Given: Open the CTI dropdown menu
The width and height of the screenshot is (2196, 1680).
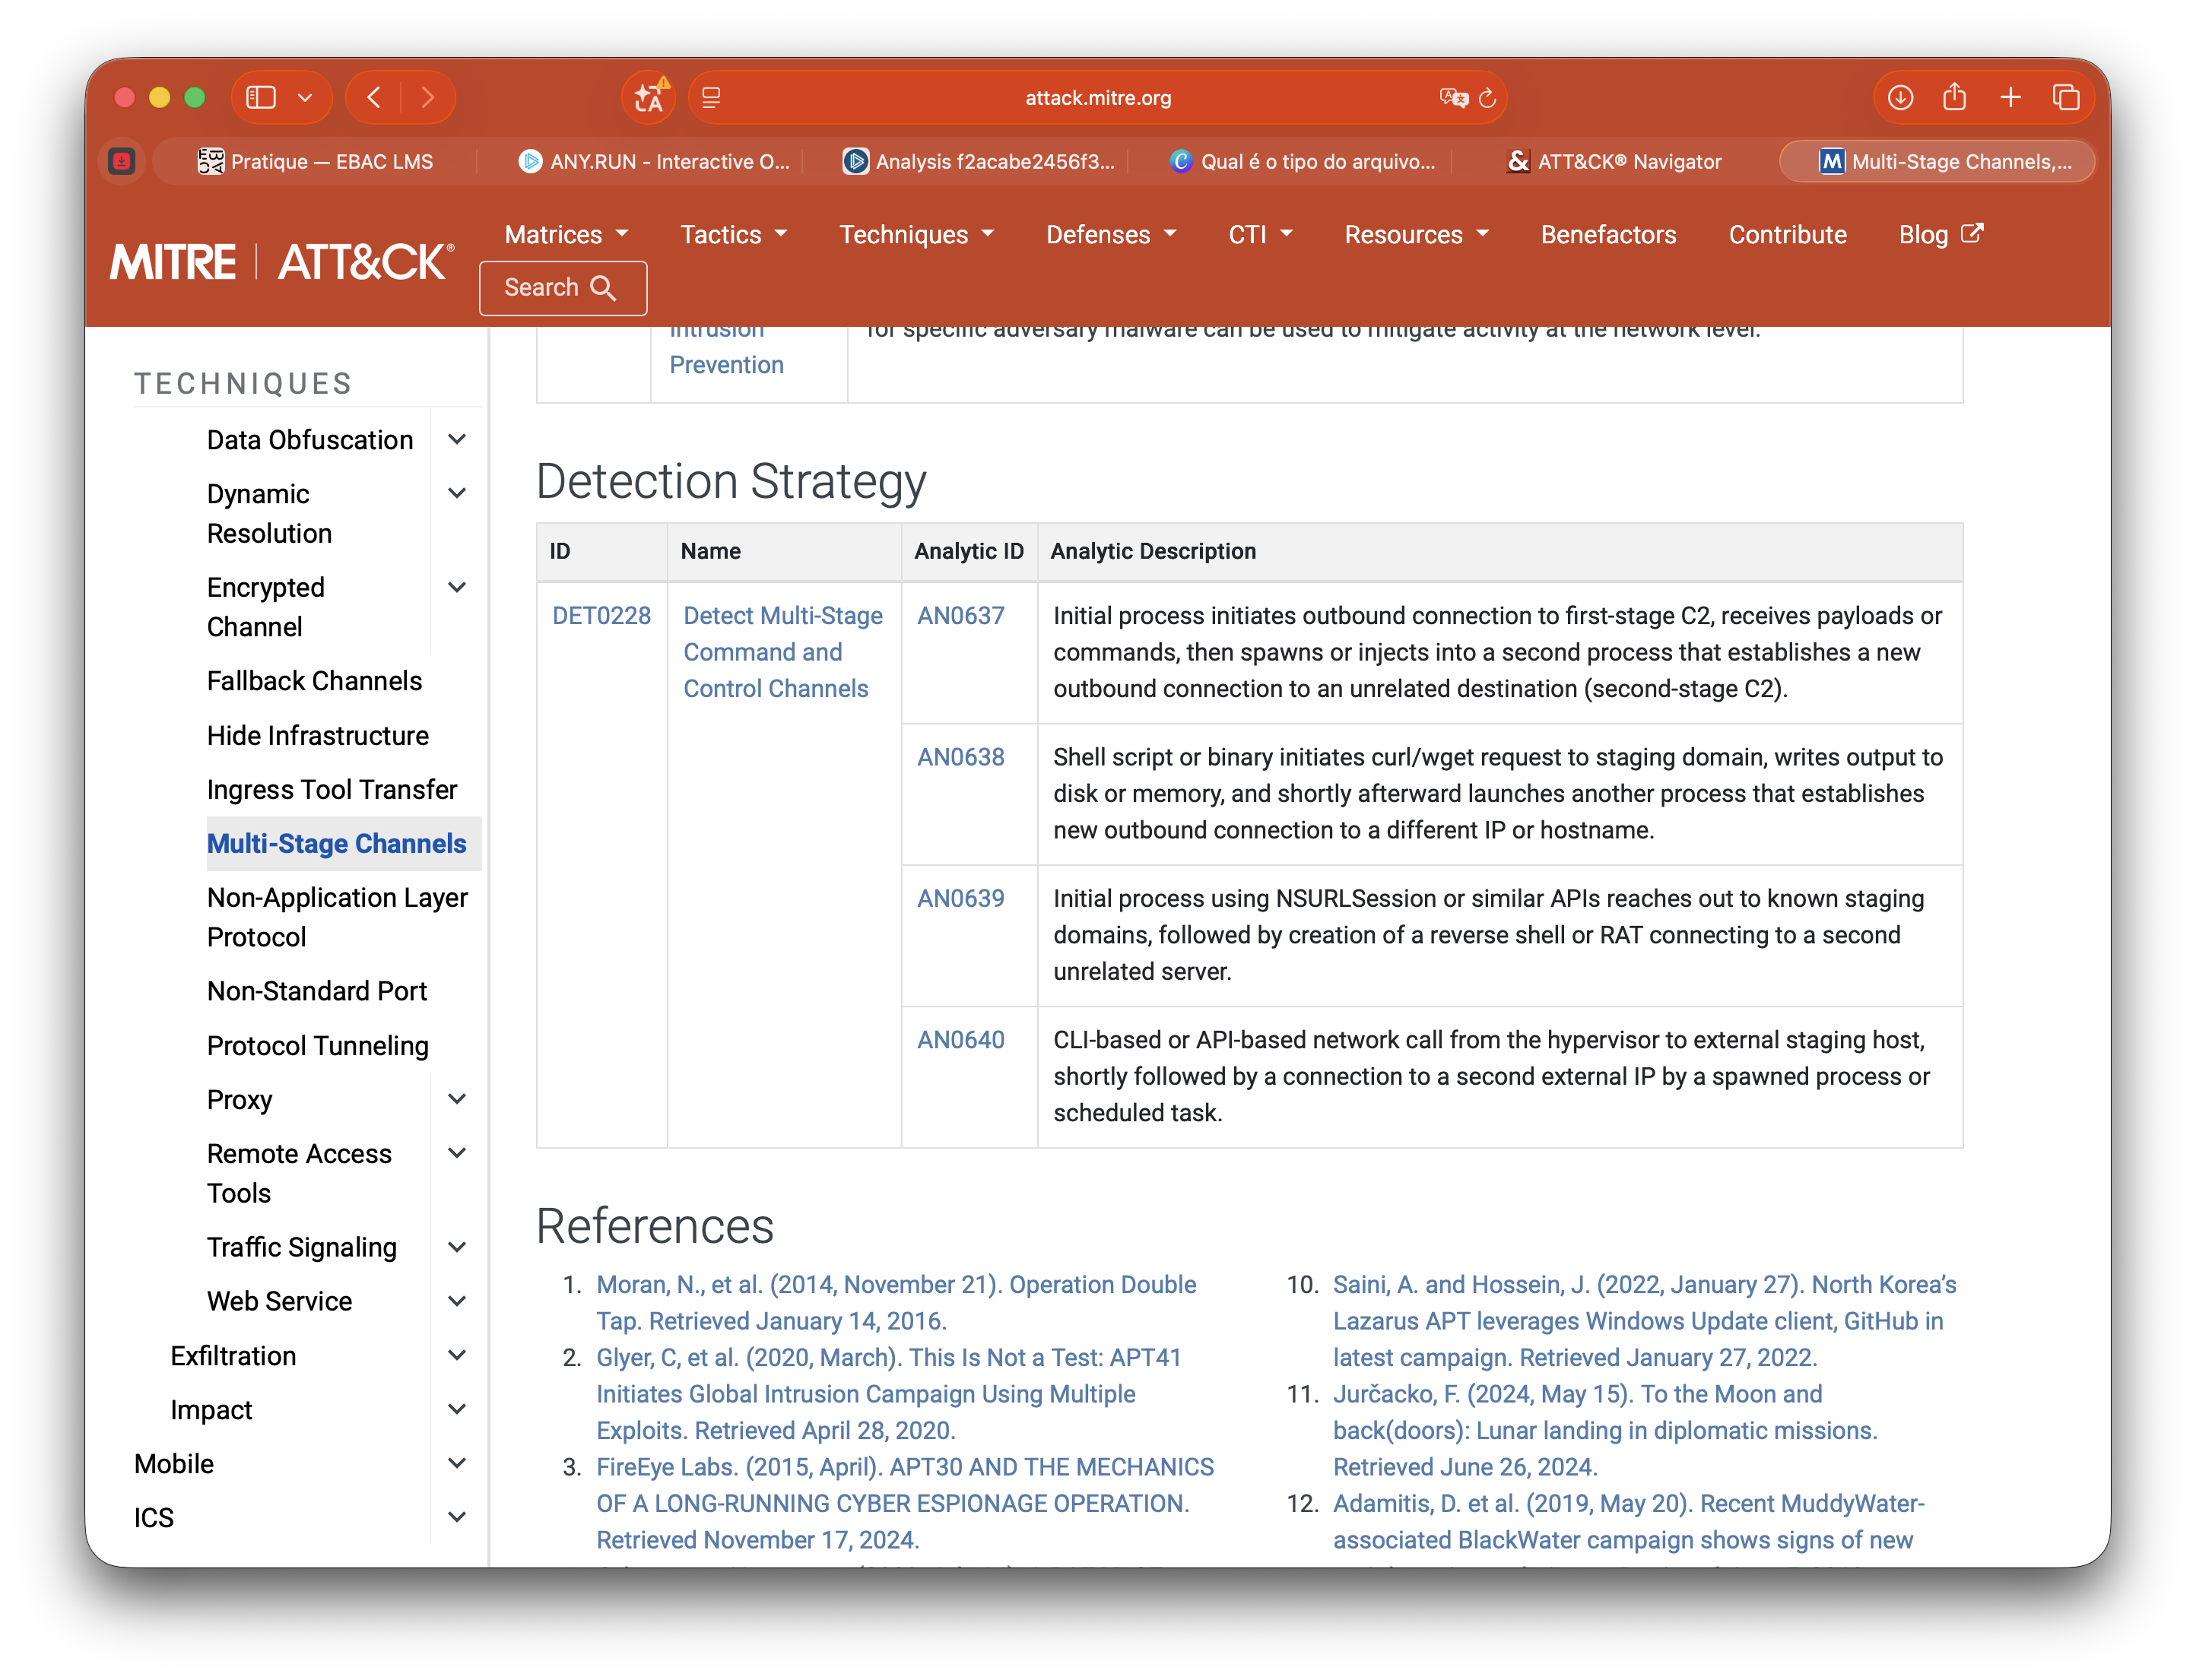Looking at the screenshot, I should (x=1260, y=234).
